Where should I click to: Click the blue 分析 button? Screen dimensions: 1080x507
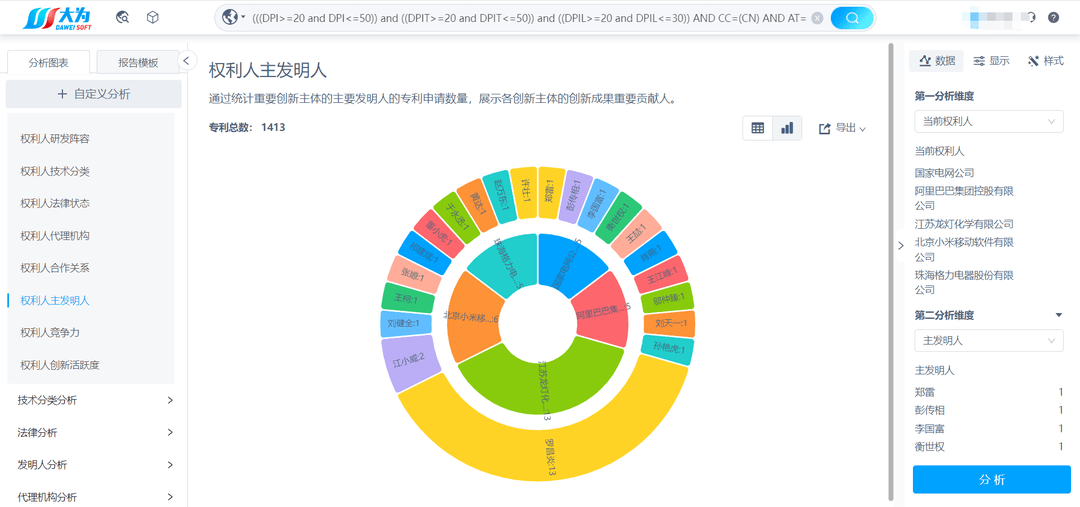click(991, 479)
